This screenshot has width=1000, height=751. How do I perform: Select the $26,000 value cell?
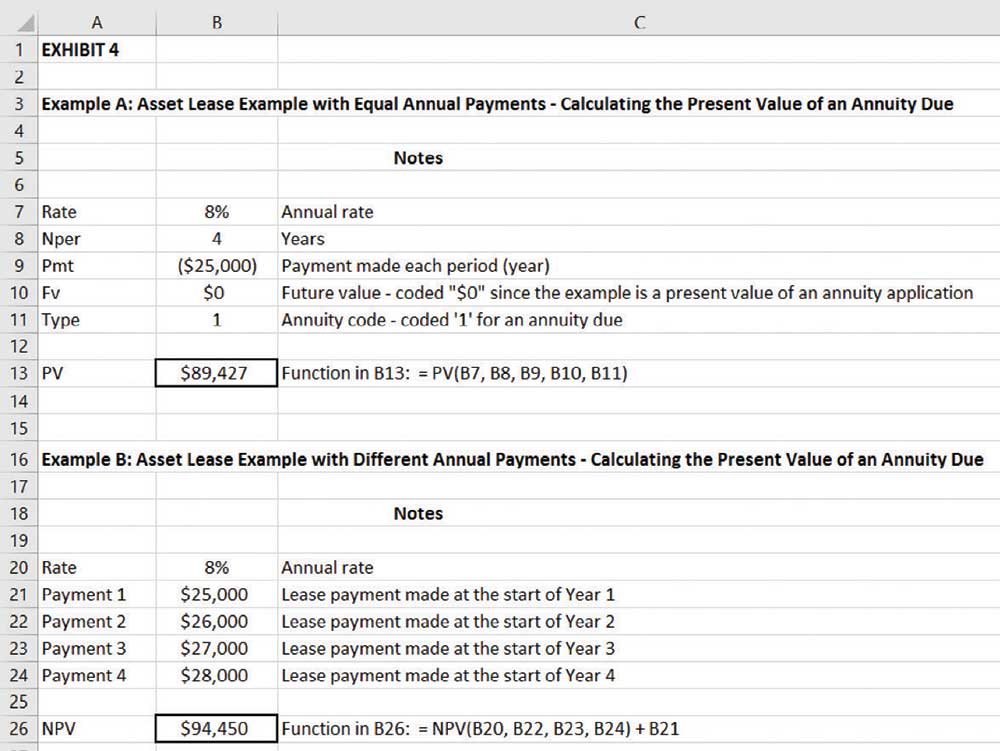tap(217, 622)
